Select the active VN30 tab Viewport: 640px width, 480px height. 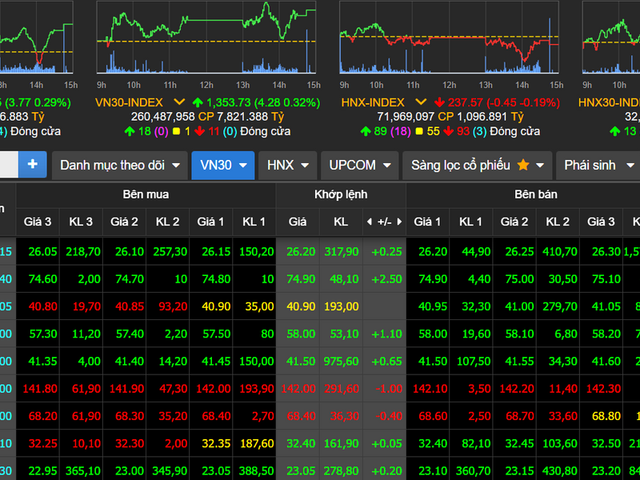(x=222, y=165)
